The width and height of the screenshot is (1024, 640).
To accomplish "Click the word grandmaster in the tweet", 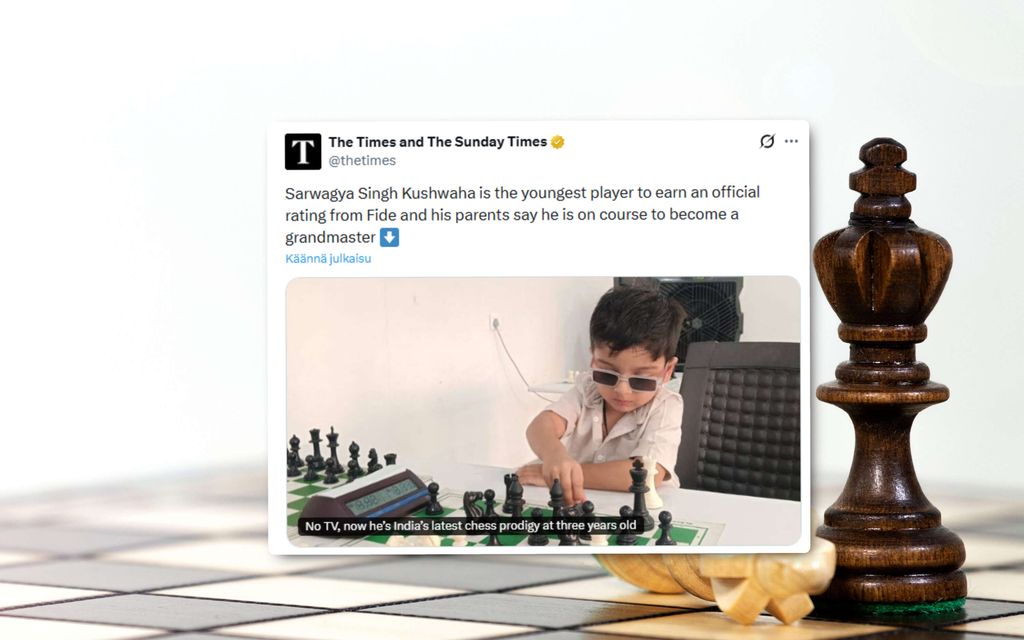I will point(330,237).
